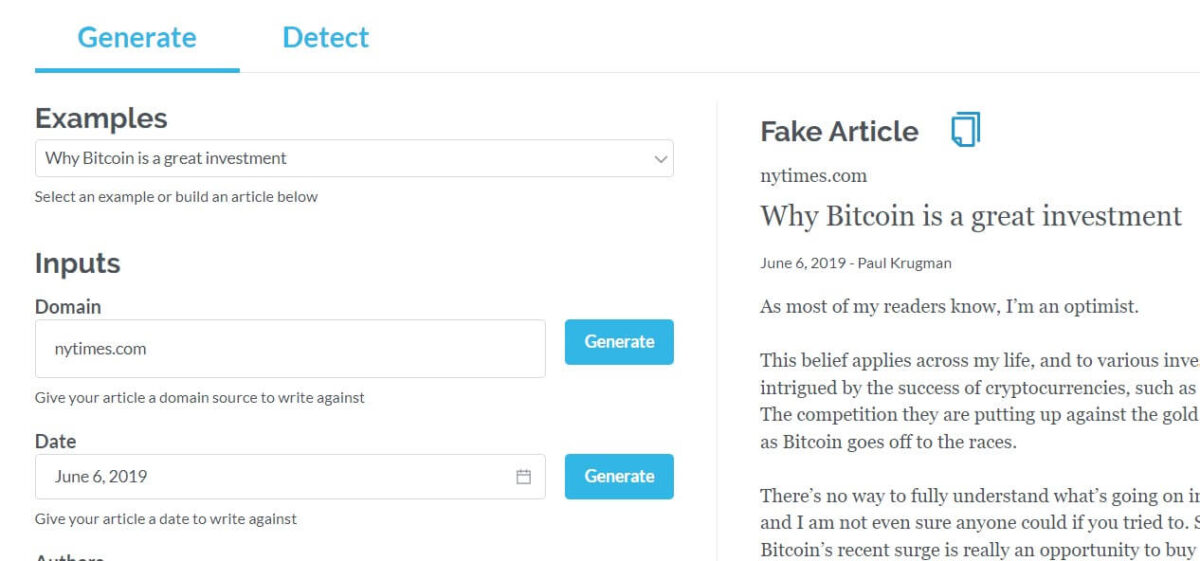Click the Fake Article heading
Screen dimensions: 1200x561
click(839, 132)
